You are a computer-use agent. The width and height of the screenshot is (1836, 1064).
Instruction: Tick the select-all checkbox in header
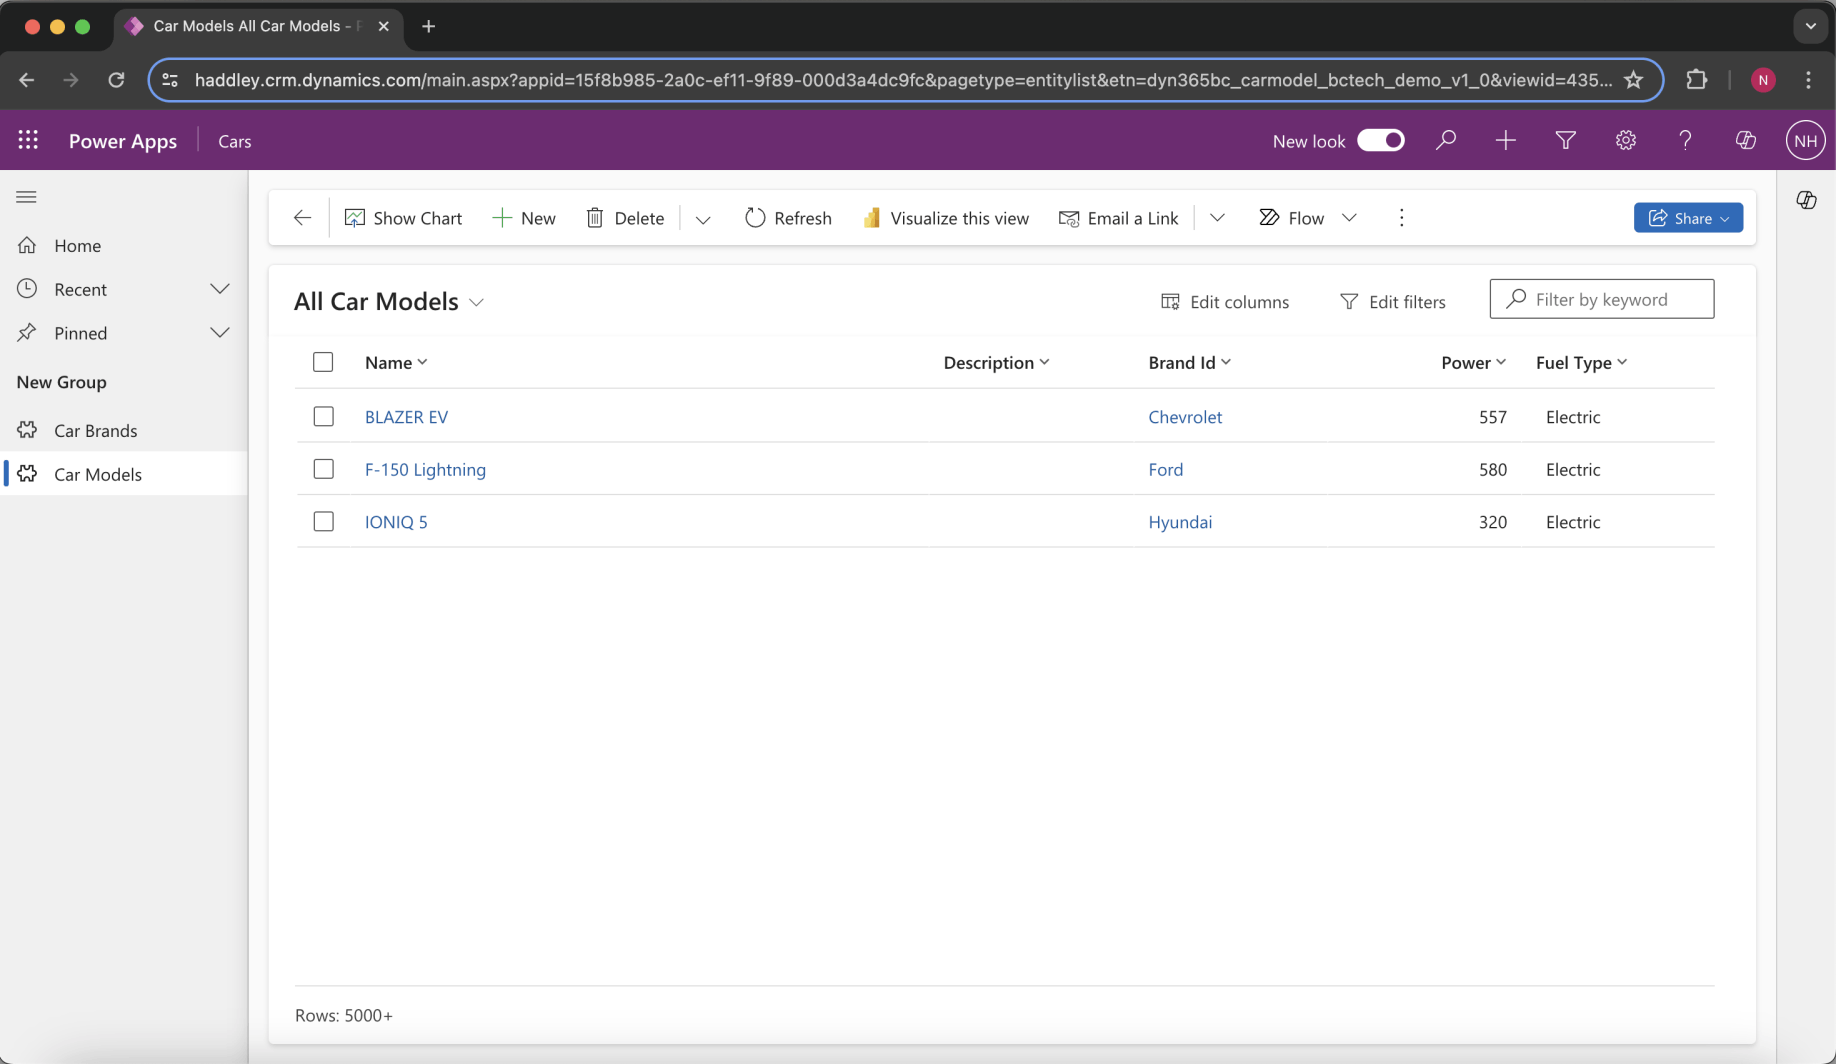pyautogui.click(x=323, y=362)
